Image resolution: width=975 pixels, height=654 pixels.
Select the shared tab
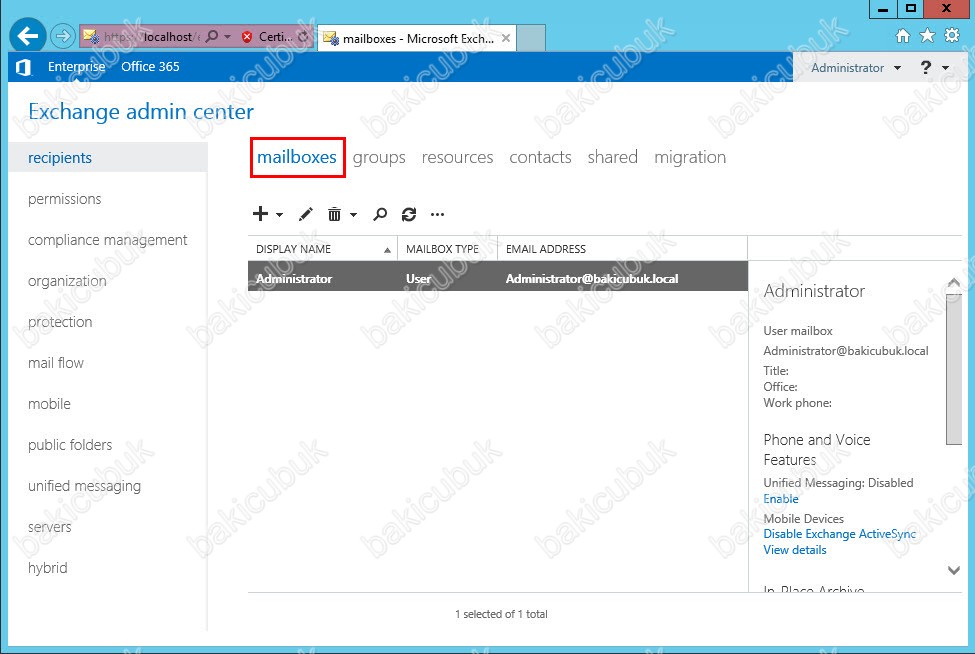click(612, 157)
